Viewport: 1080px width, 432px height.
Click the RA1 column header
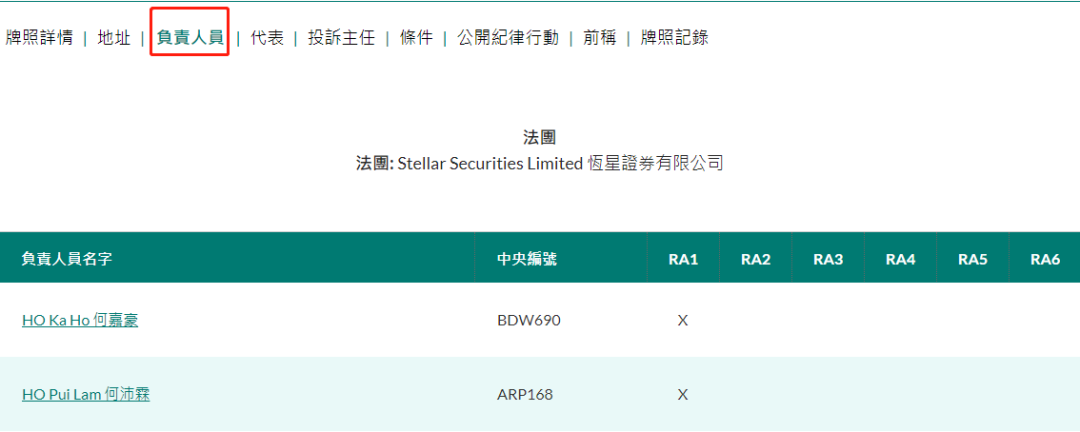[x=683, y=259]
